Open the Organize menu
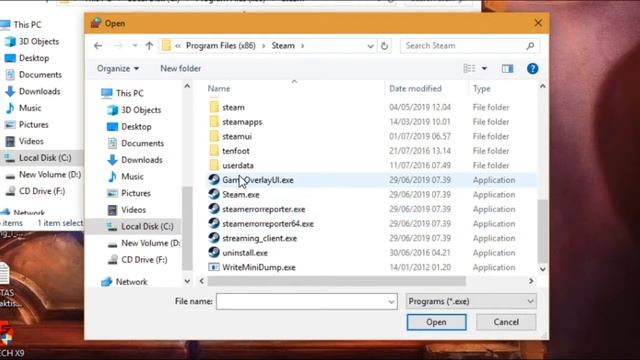640x360 pixels. (118, 69)
